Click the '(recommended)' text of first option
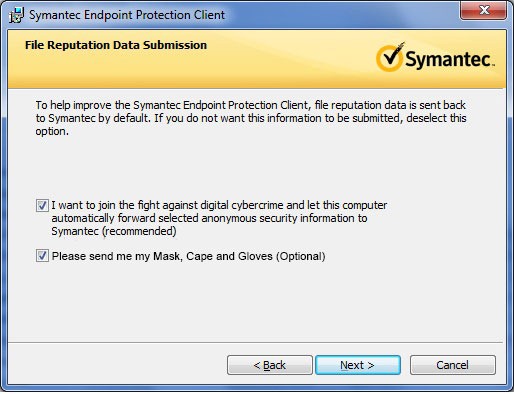Image resolution: width=514 pixels, height=394 pixels. pos(139,231)
